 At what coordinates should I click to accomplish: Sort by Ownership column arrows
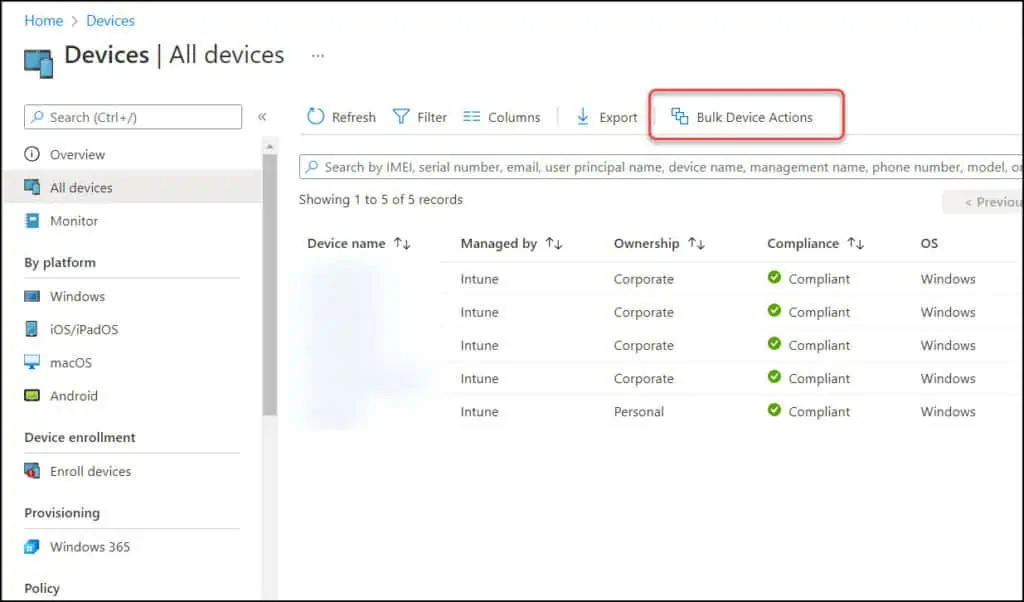[x=696, y=244]
